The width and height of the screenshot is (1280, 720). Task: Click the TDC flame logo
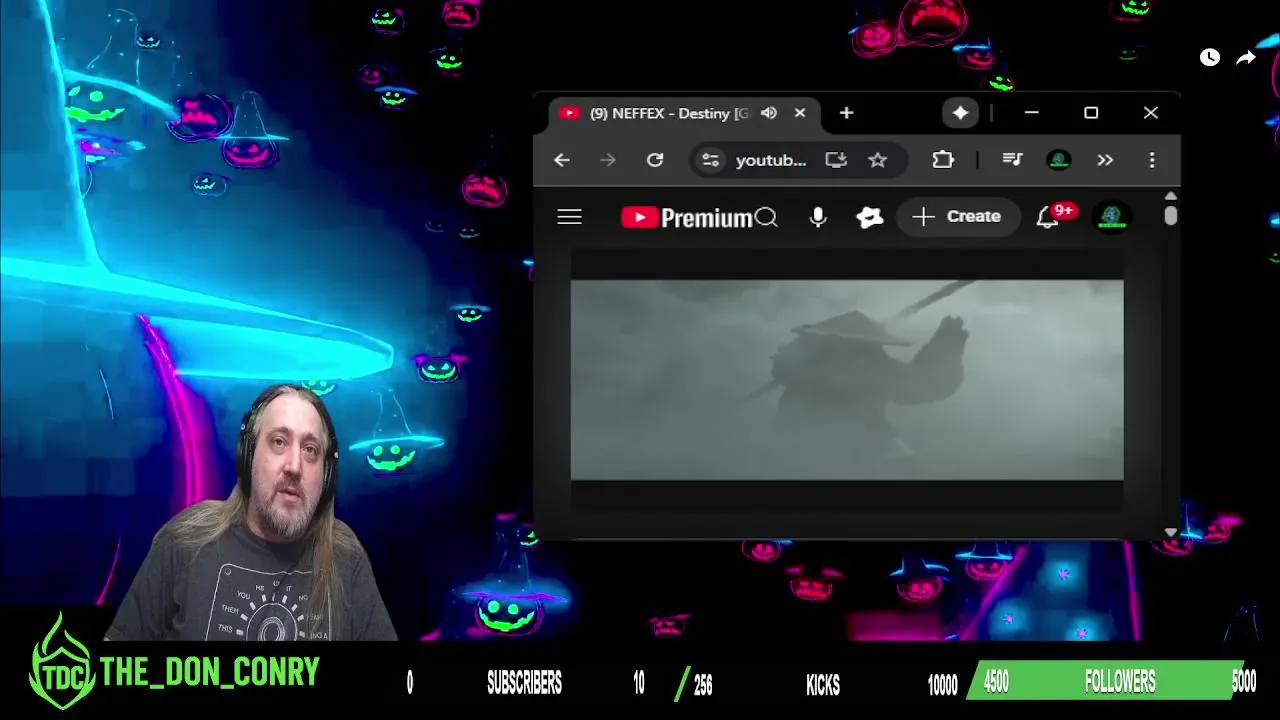pyautogui.click(x=62, y=662)
